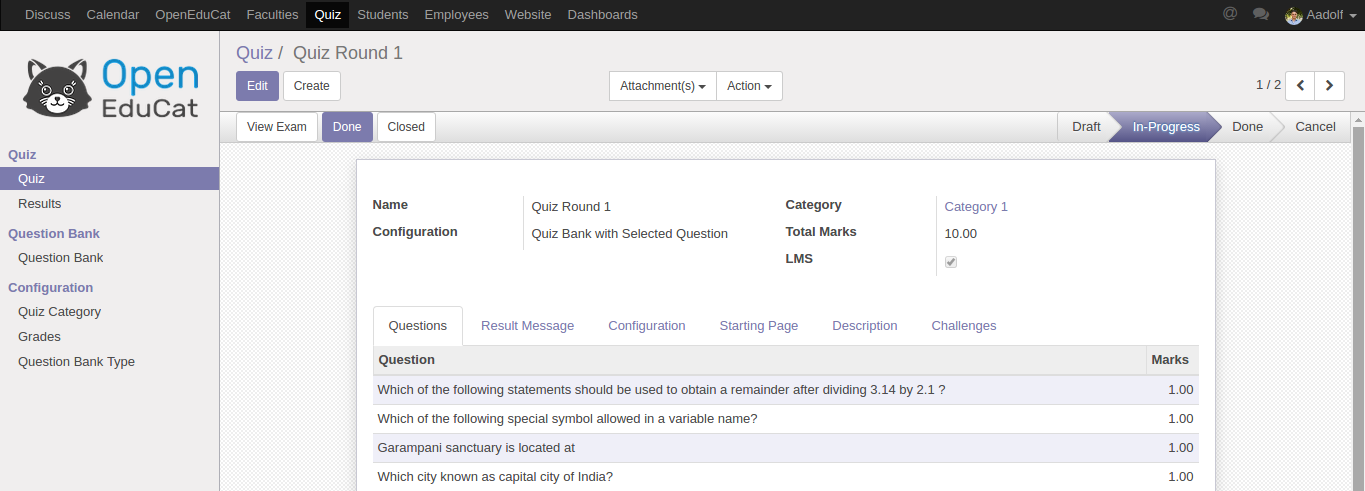Screen dimensions: 1365x491
Task: Open the Aadolf user menu caret
Action: pyautogui.click(x=1353, y=15)
